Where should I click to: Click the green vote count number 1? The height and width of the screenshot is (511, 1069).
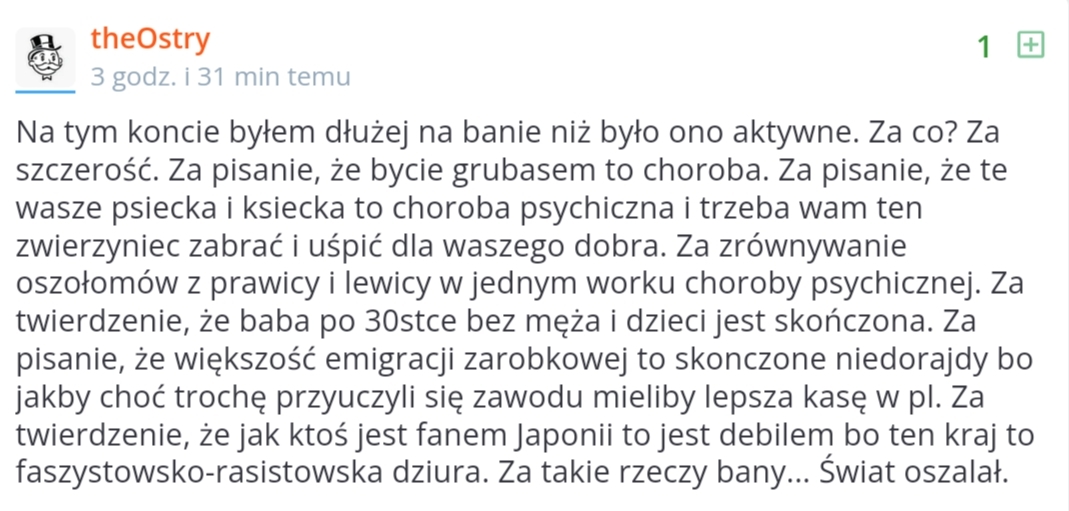984,46
